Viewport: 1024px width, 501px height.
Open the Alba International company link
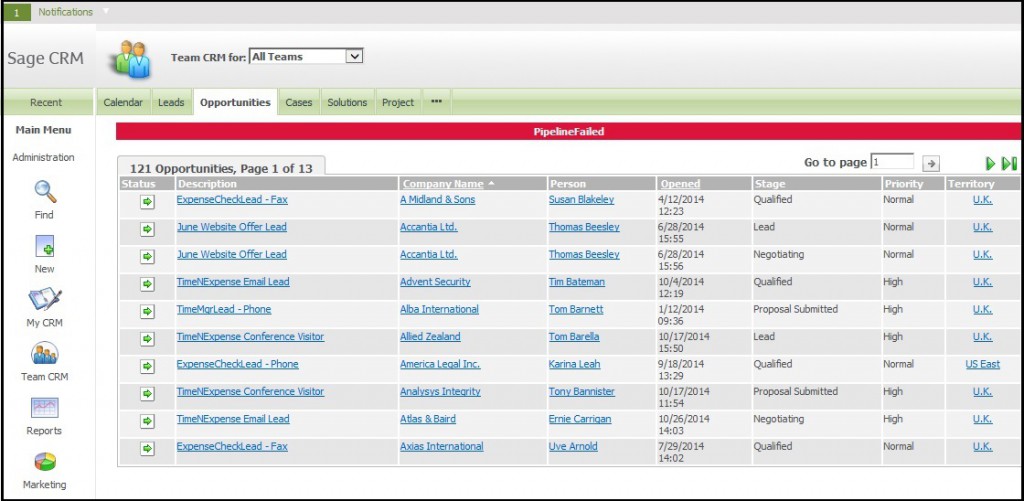(x=440, y=310)
